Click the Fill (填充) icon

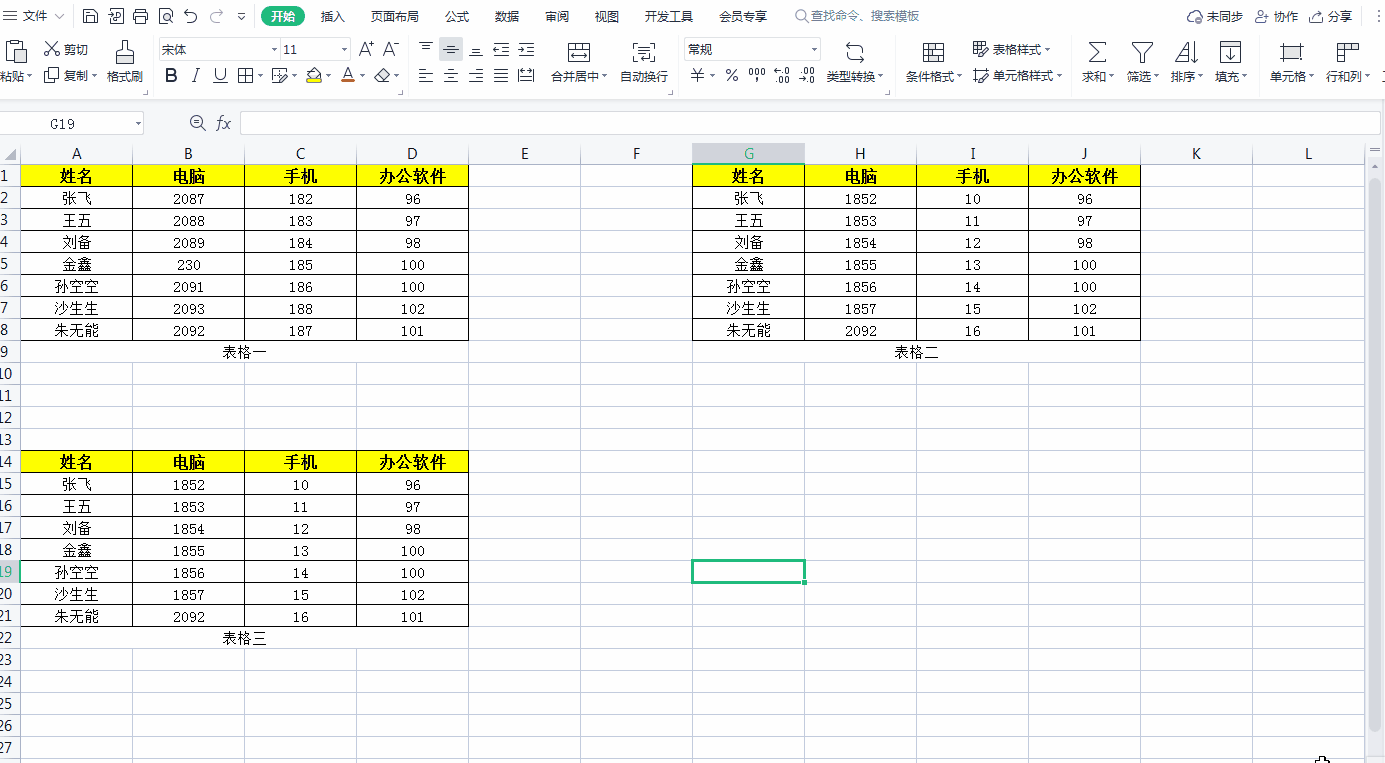point(1230,51)
